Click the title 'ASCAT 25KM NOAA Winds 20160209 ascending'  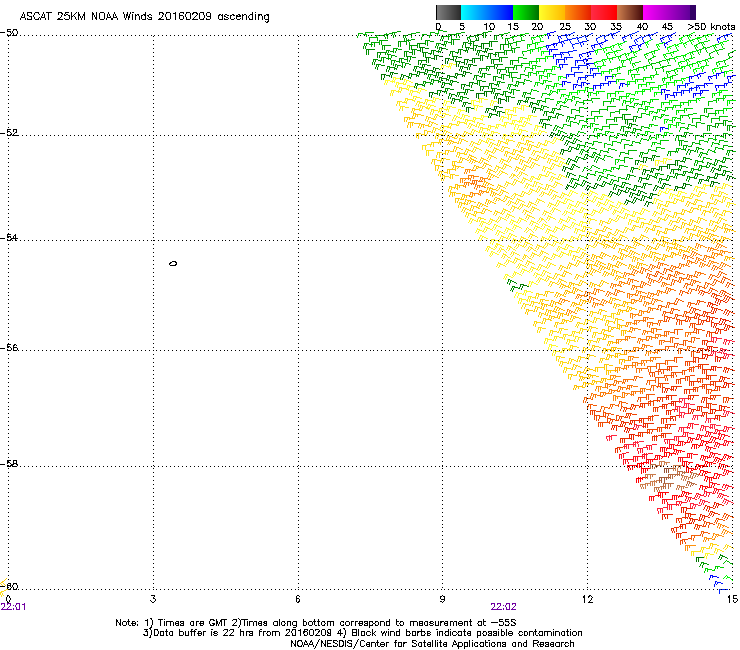[144, 17]
